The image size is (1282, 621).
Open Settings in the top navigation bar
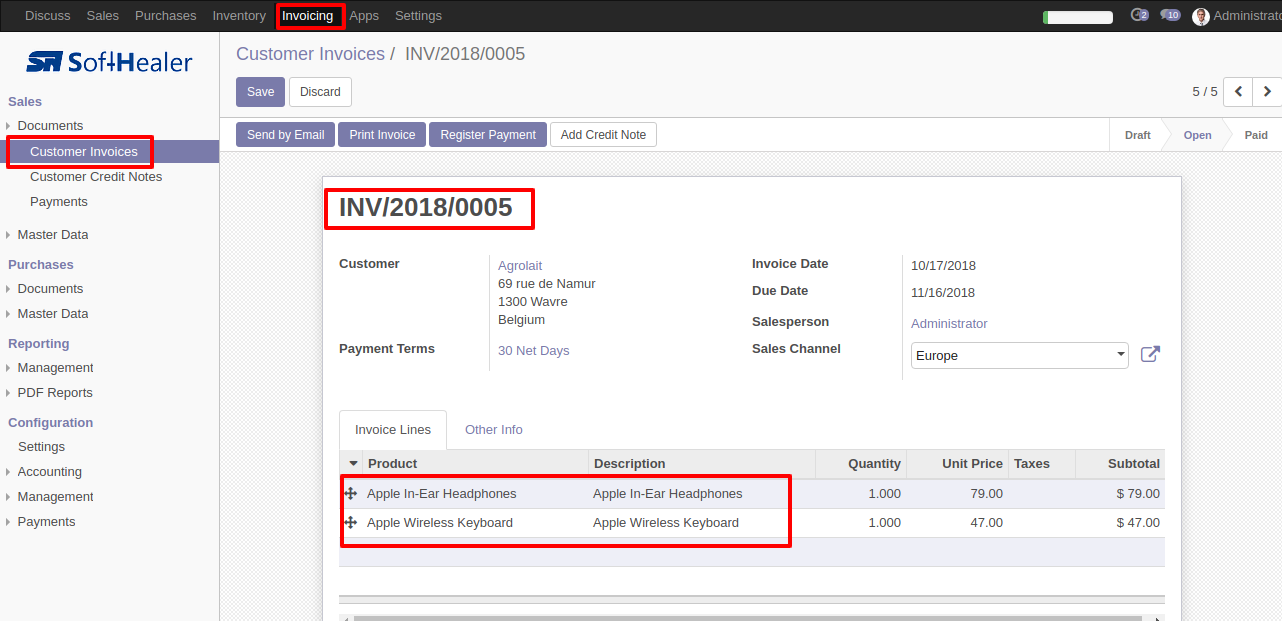coord(418,16)
